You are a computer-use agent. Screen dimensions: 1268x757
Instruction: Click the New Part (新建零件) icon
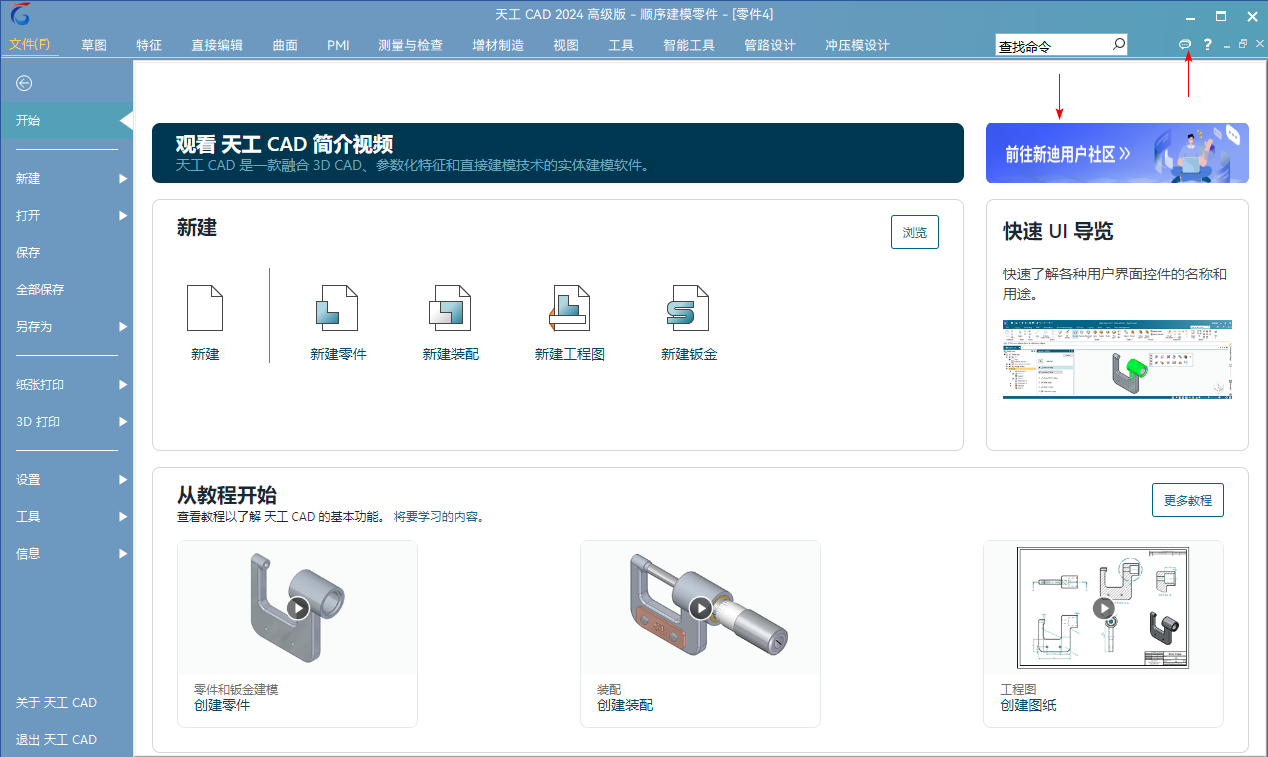[338, 308]
